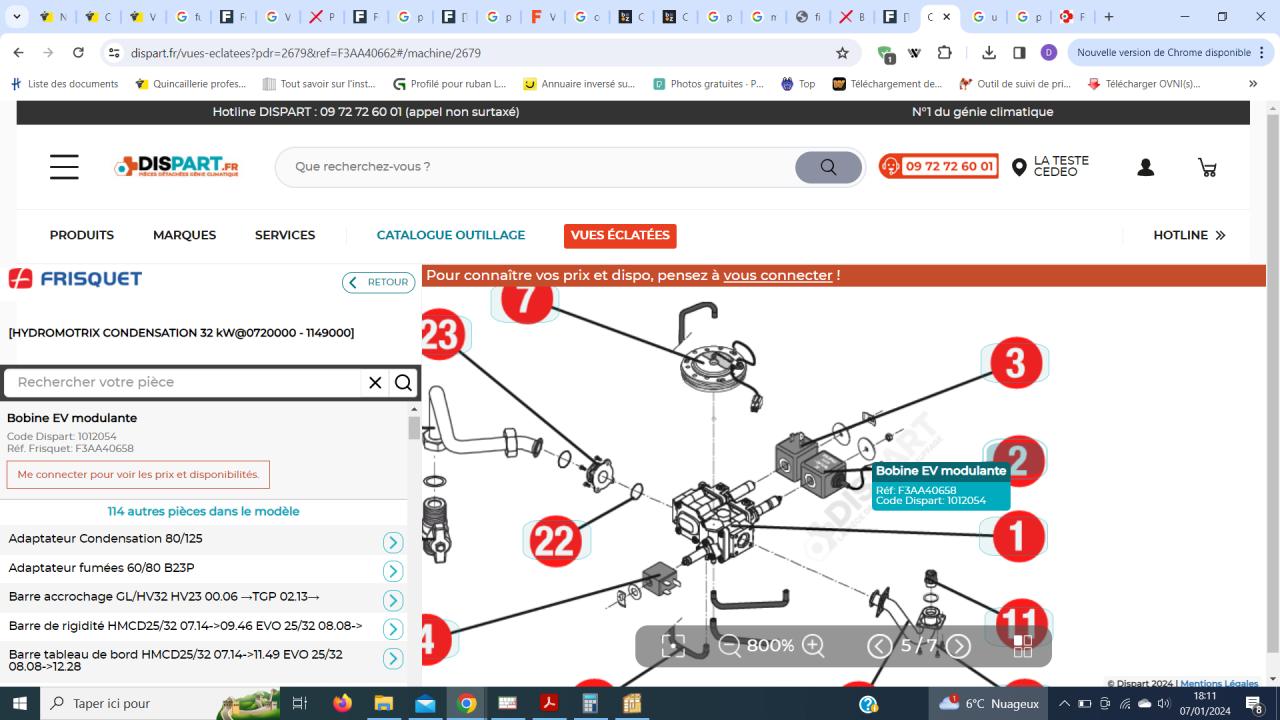The image size is (1280, 720).
Task: Click 'Me connecter pour voir les prix' button
Action: (138, 474)
